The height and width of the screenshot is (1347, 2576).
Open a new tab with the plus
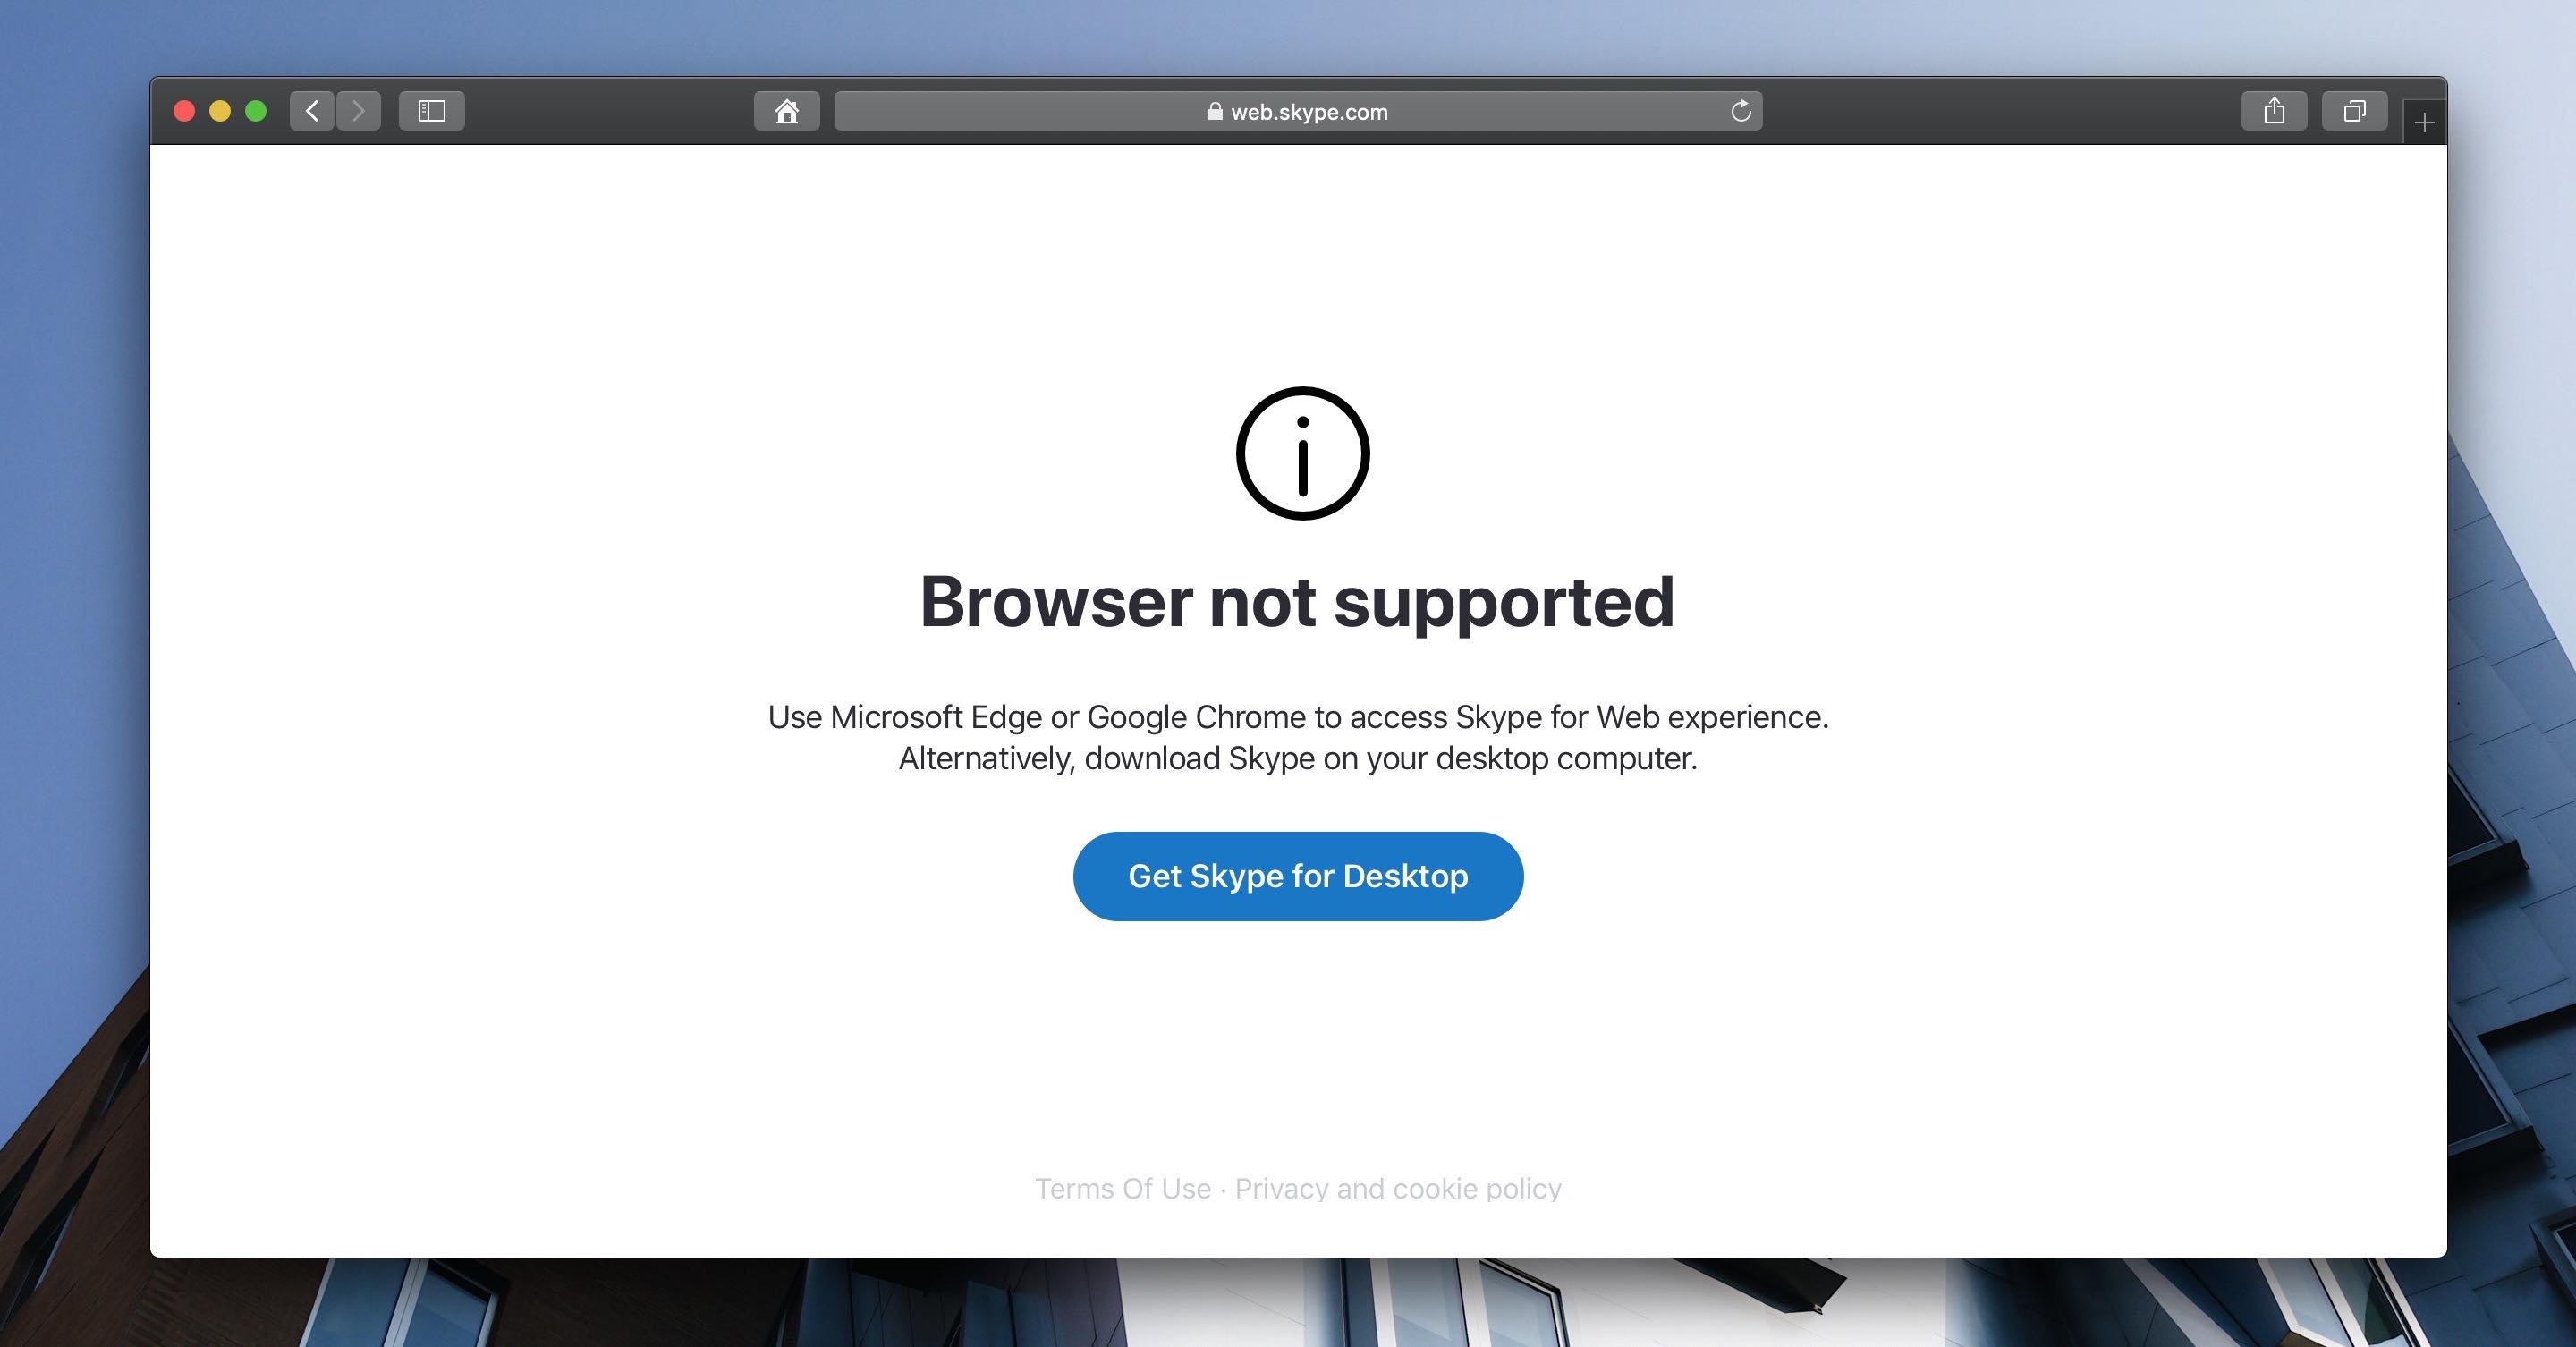(x=2424, y=123)
